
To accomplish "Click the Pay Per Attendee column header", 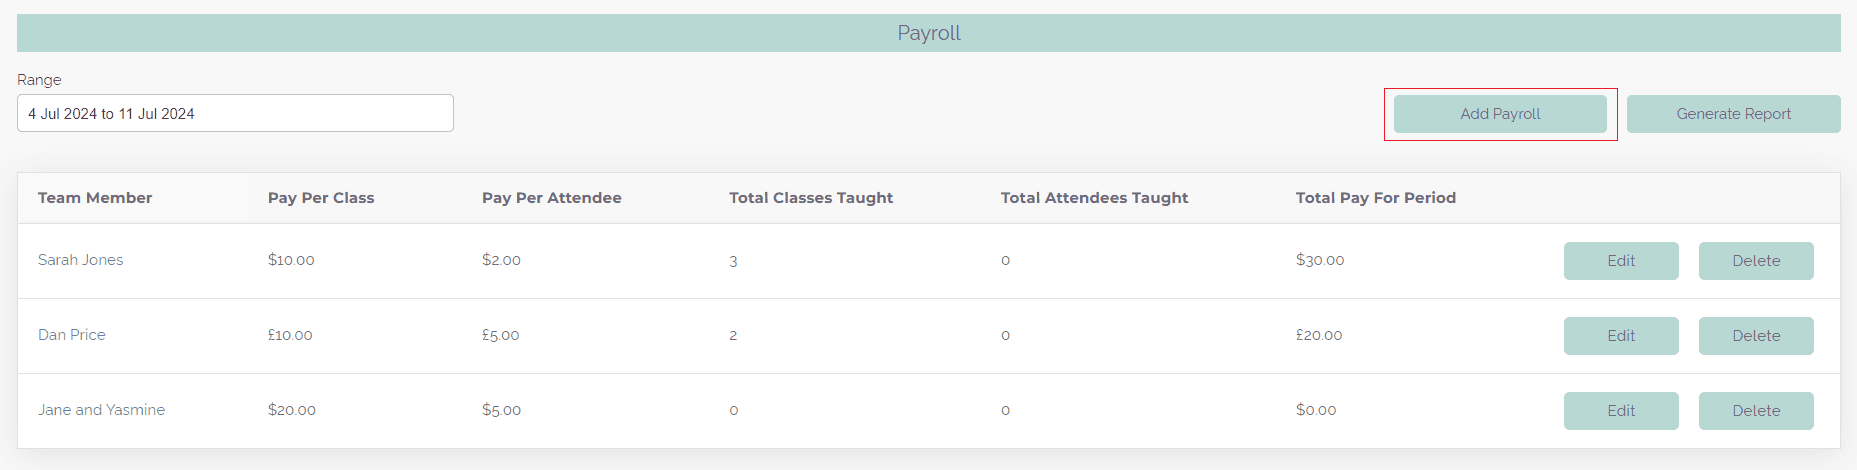I will (552, 198).
